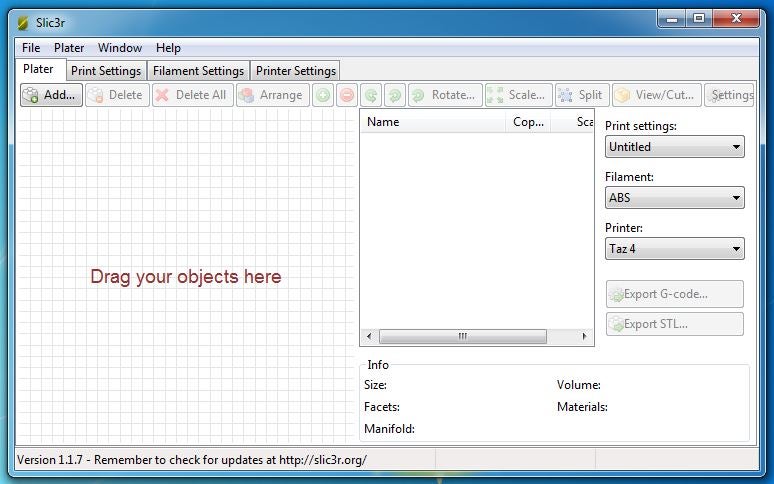Click the 'Size:' label in Info
The width and height of the screenshot is (774, 484).
(375, 385)
